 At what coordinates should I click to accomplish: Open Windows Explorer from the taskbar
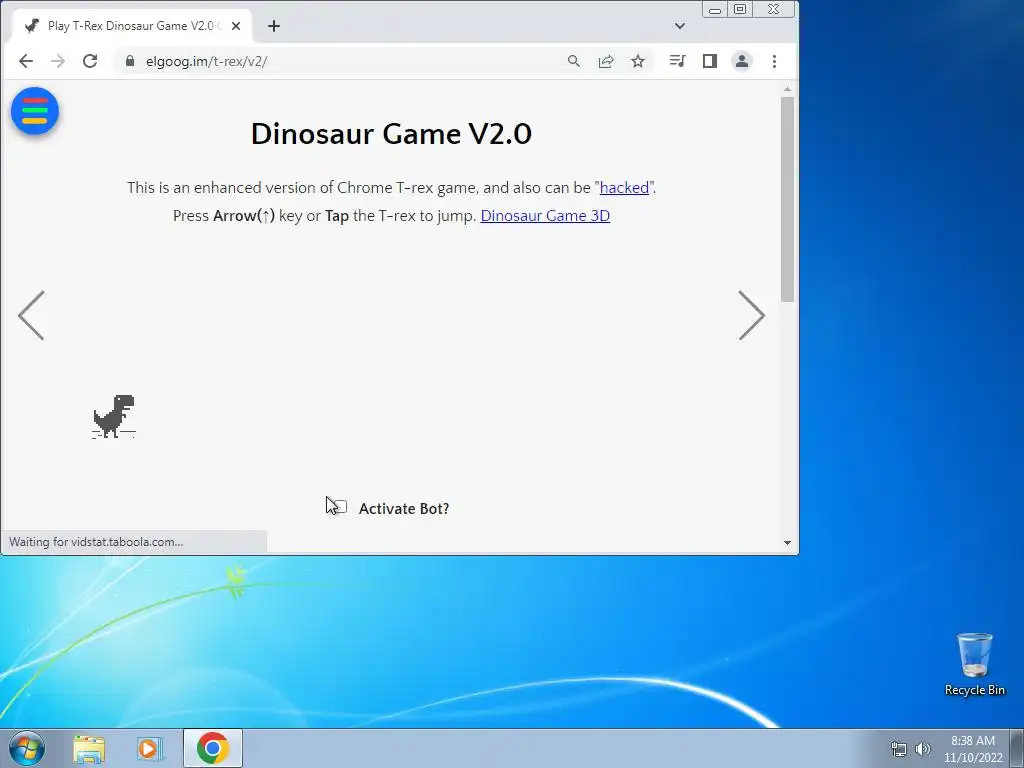[x=89, y=748]
